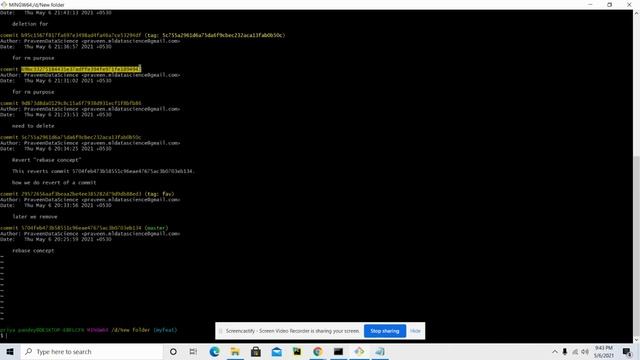Open Task View on the taskbar
This screenshot has width=640, height=360.
click(193, 351)
